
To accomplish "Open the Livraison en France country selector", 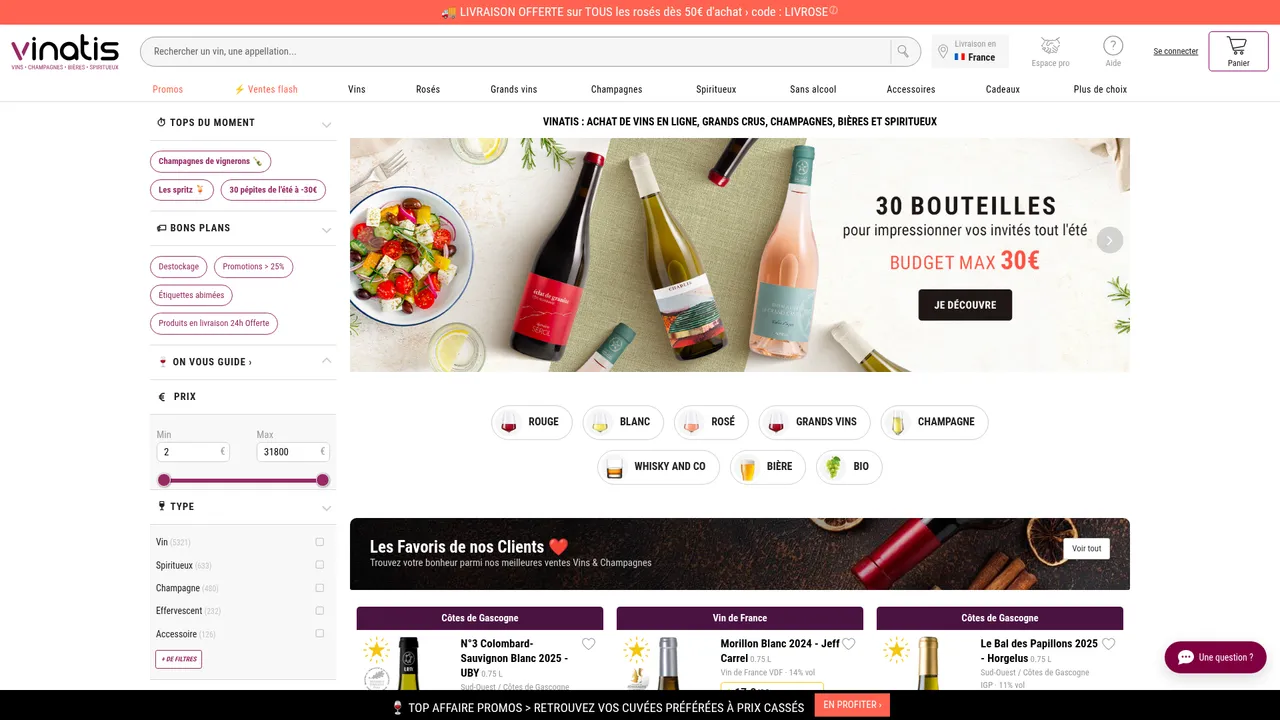I will coord(970,51).
